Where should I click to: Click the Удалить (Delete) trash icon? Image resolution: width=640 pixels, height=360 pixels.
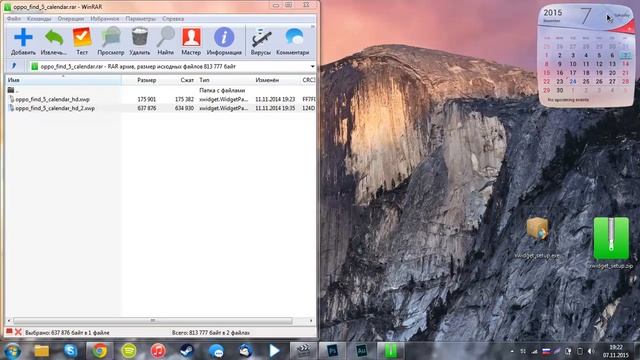click(140, 41)
